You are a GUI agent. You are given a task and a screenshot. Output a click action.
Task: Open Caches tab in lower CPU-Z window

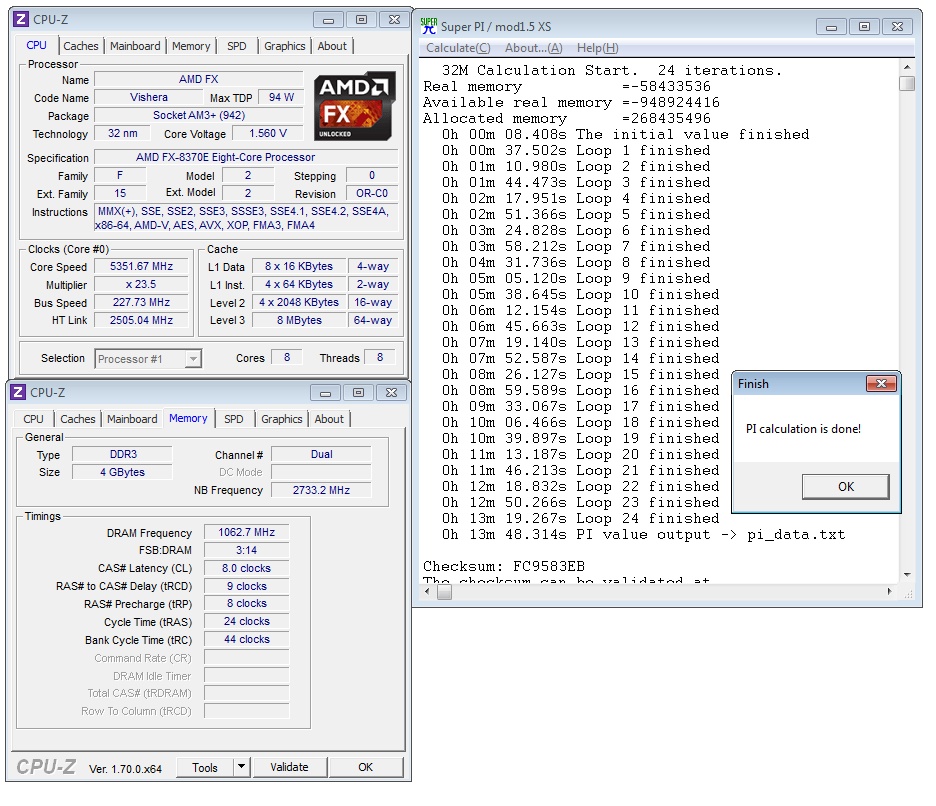point(78,419)
